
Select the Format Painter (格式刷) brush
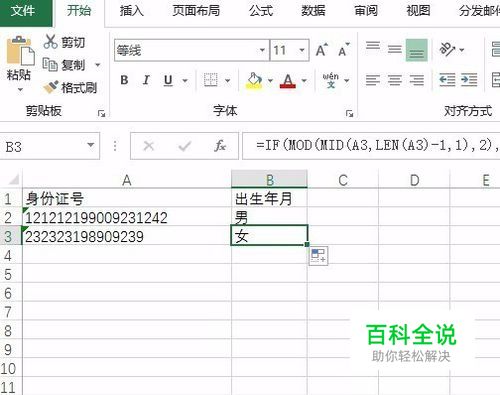click(x=70, y=87)
